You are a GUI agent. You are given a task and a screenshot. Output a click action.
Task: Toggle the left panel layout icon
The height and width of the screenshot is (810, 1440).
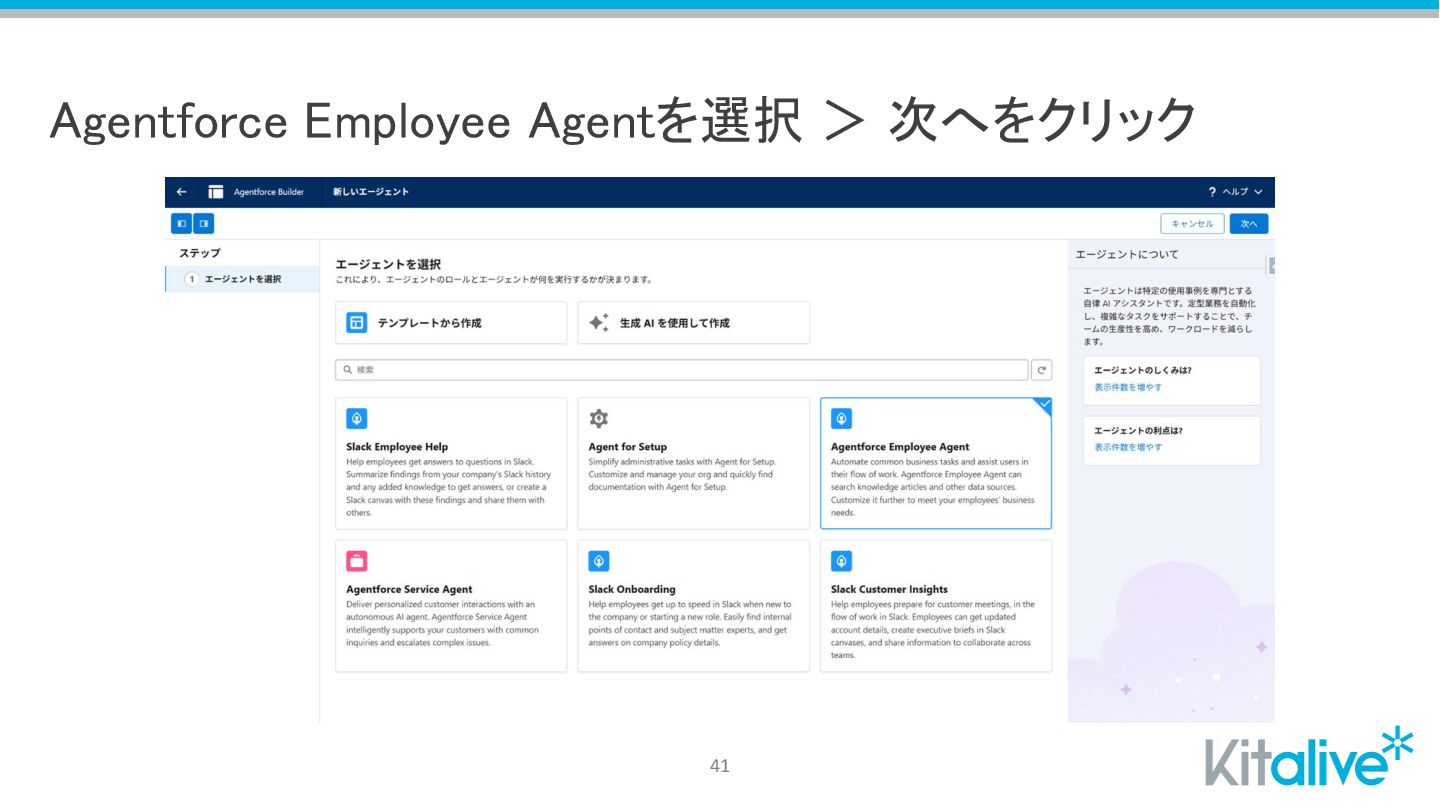tap(181, 224)
